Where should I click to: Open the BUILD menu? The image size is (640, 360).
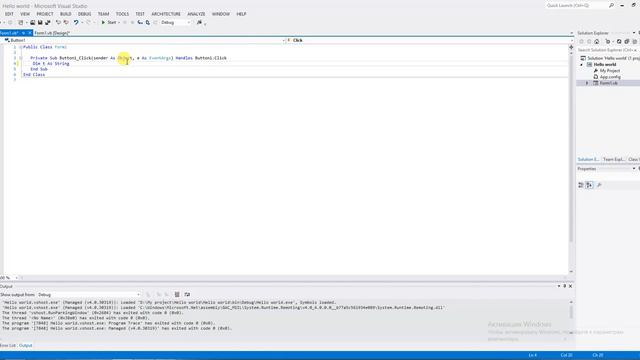(65, 14)
